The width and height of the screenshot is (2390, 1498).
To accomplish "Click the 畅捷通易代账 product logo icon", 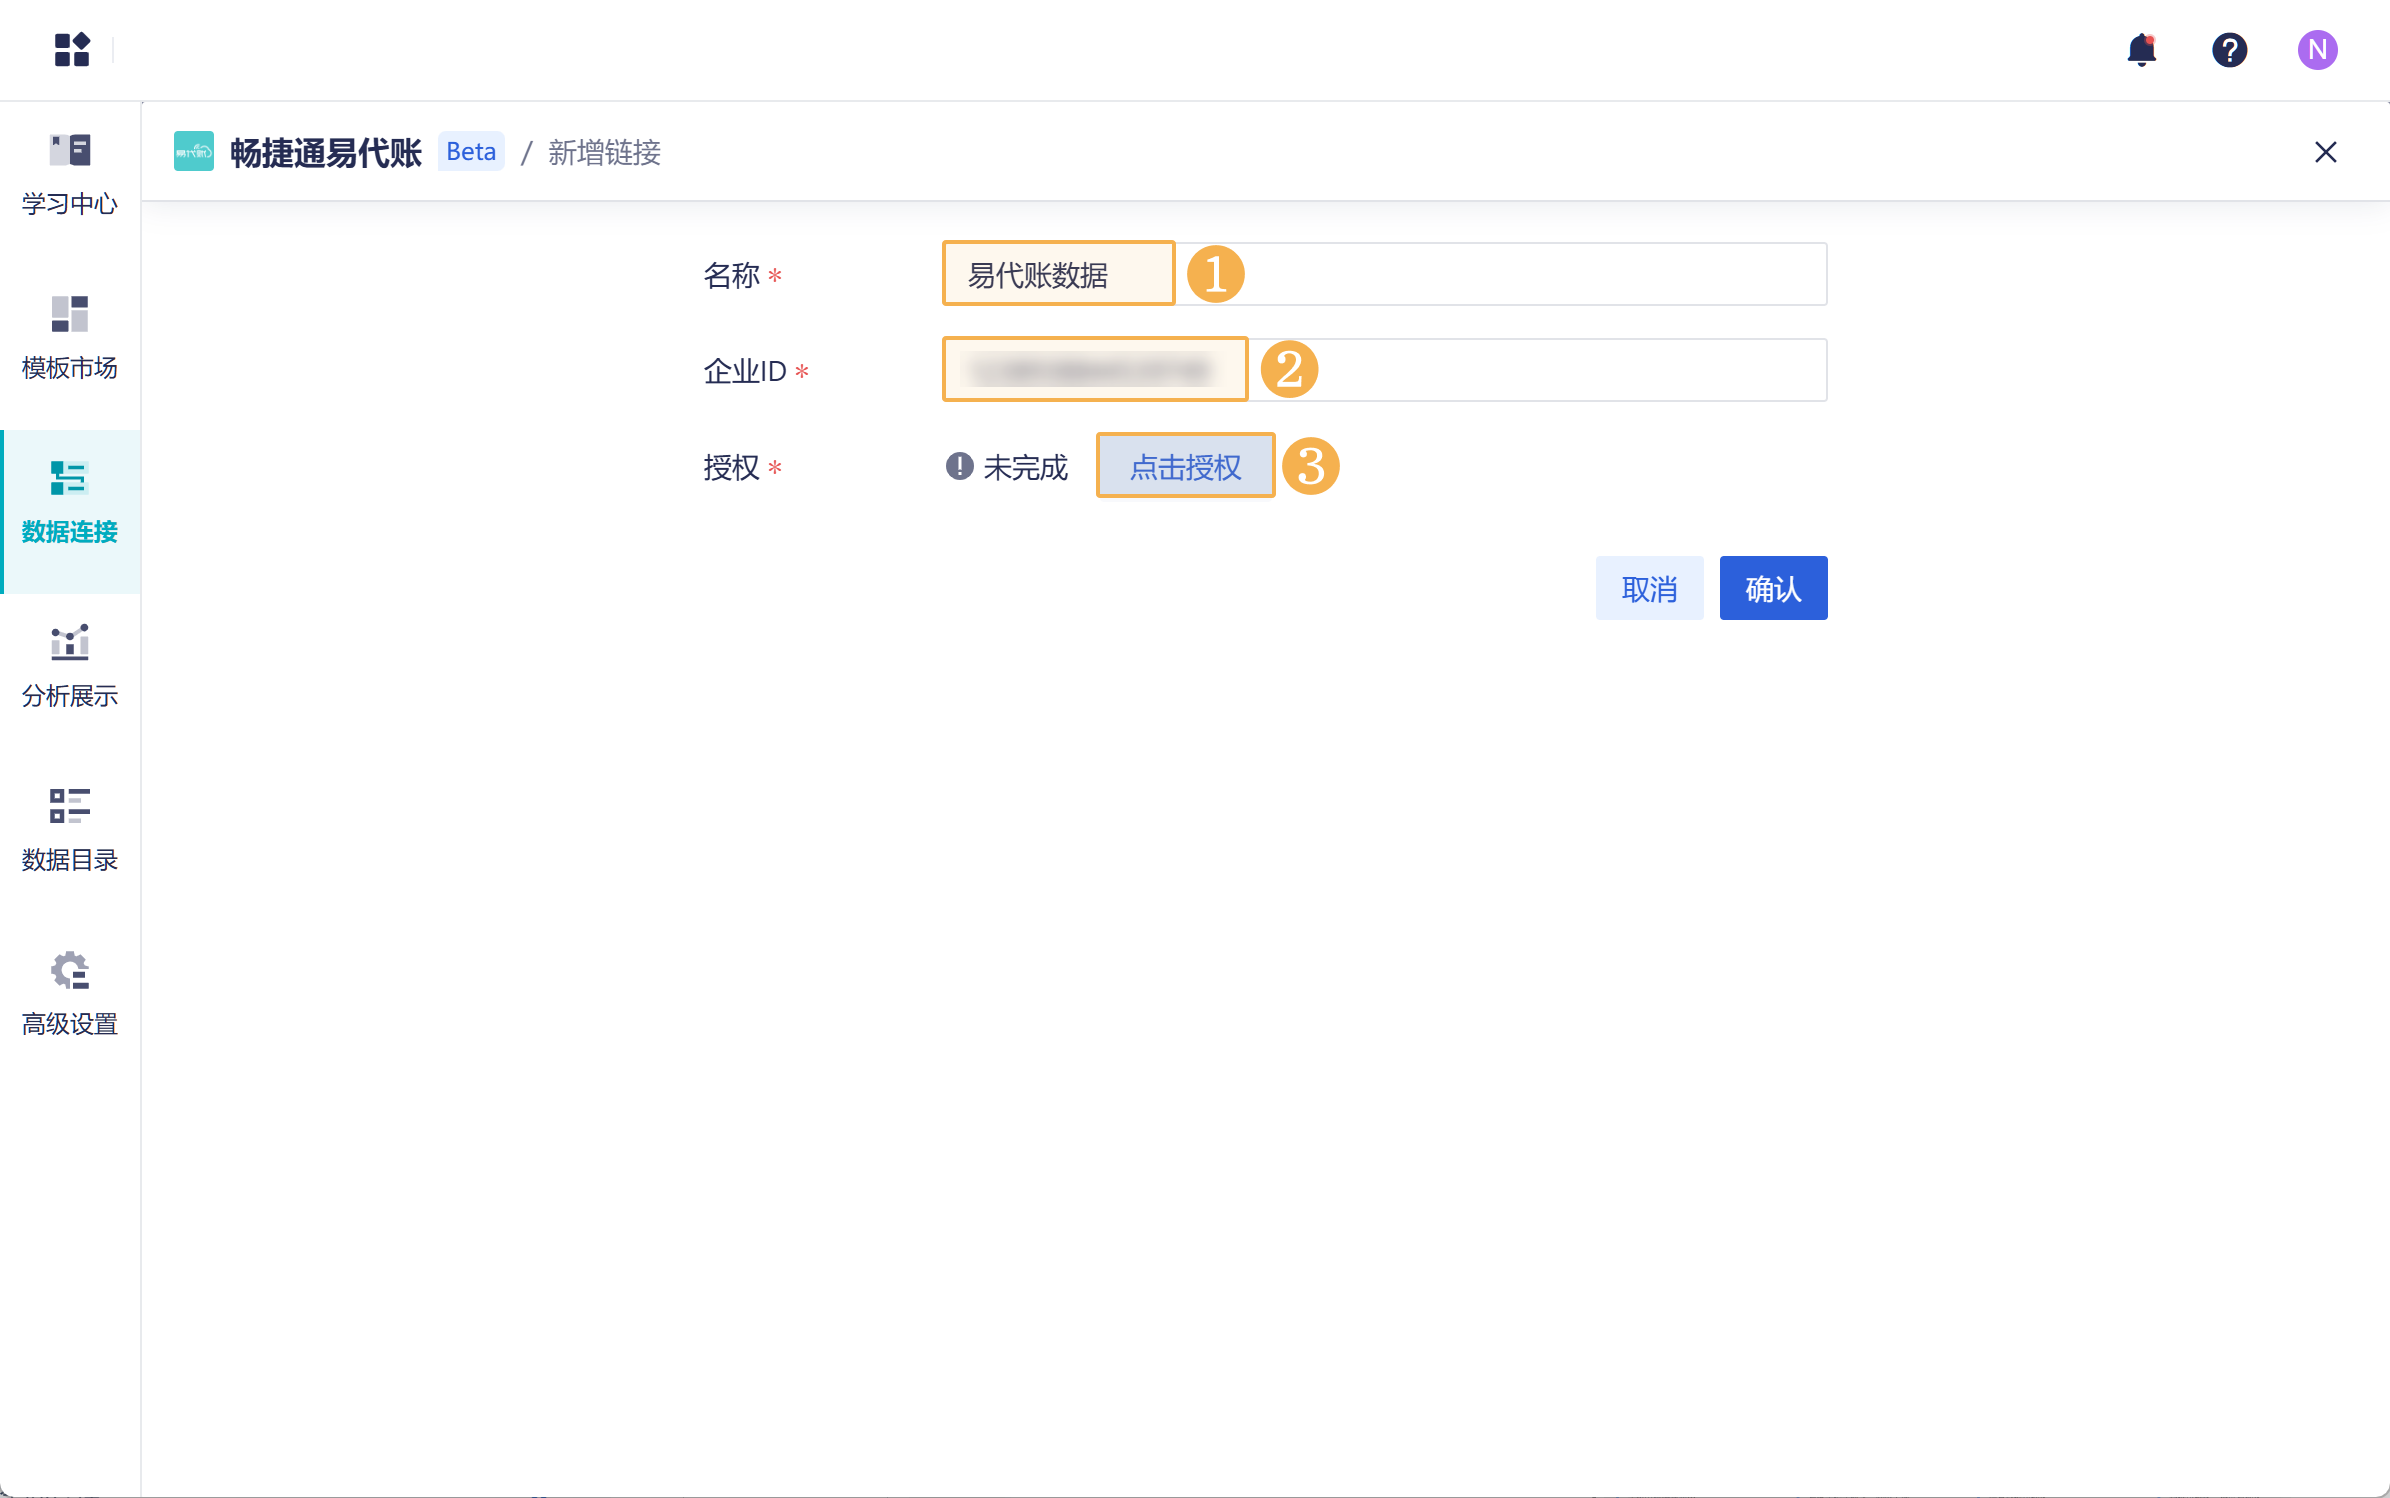I will (x=194, y=152).
